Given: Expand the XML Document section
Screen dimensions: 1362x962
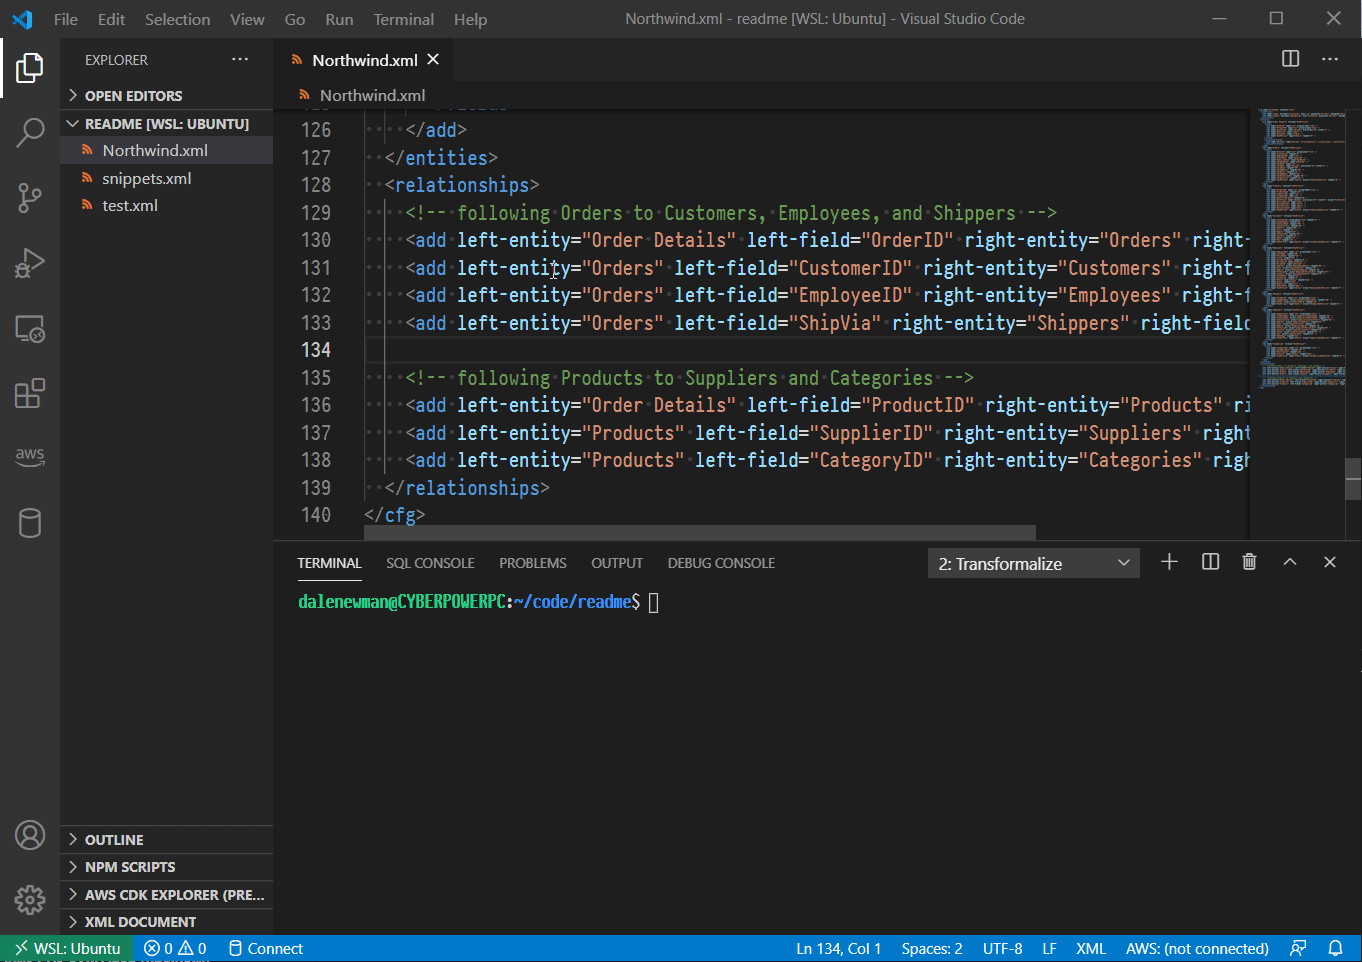Looking at the screenshot, I should click(166, 921).
